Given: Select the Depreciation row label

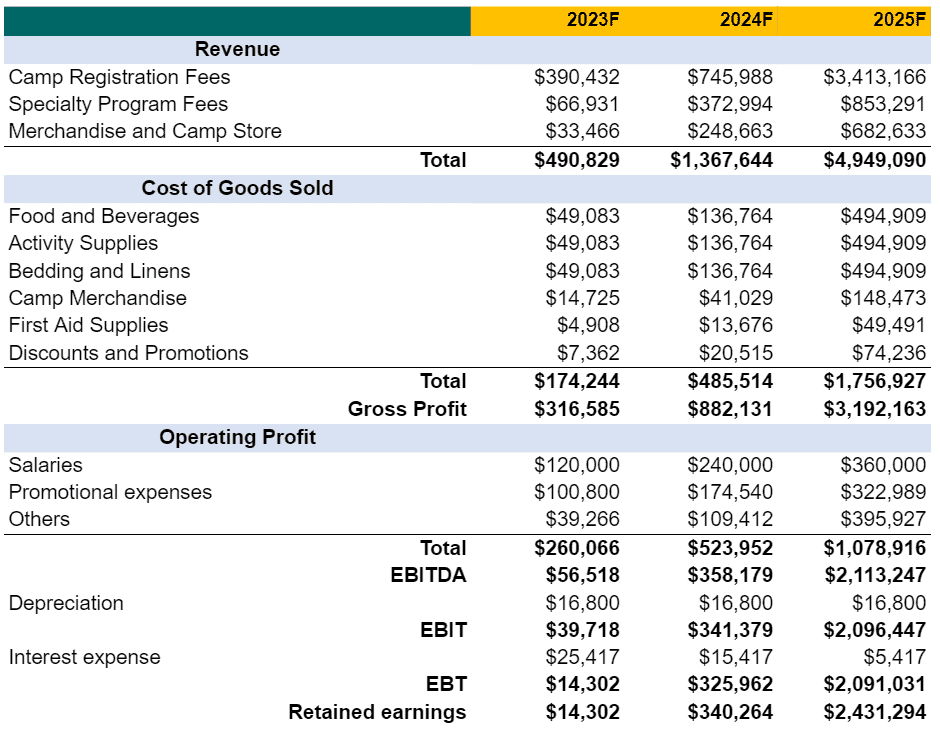Looking at the screenshot, I should click(66, 603).
